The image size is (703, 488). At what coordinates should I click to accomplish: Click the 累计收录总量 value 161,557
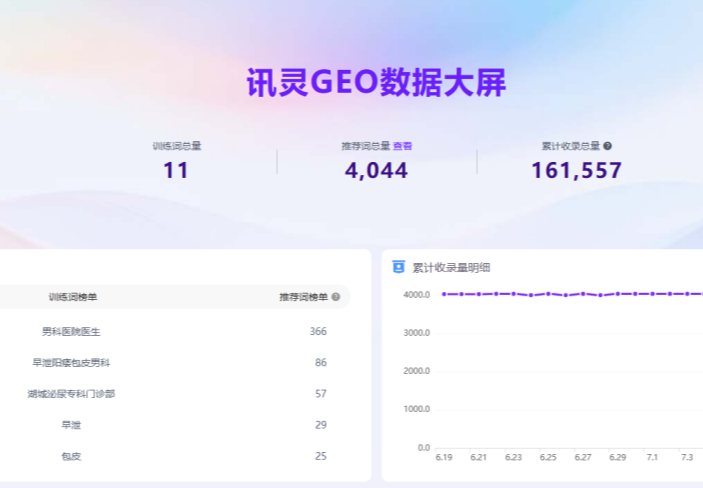pyautogui.click(x=577, y=170)
